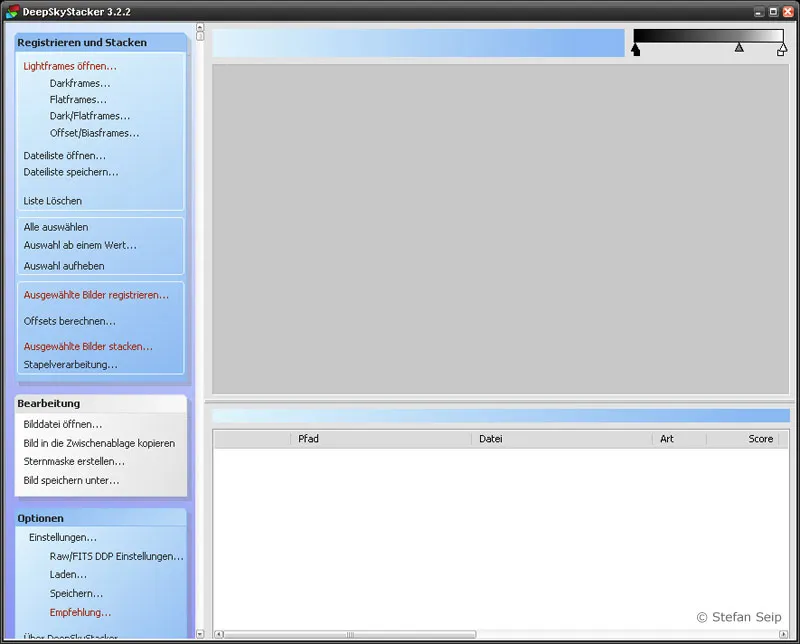
Task: Click the Registrieren und Stacken header
Action: click(x=82, y=42)
